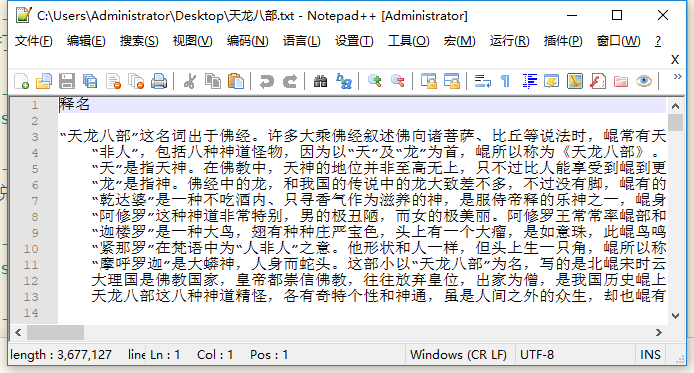The width and height of the screenshot is (694, 373).
Task: Open the 插件(P) menu
Action: click(x=563, y=41)
